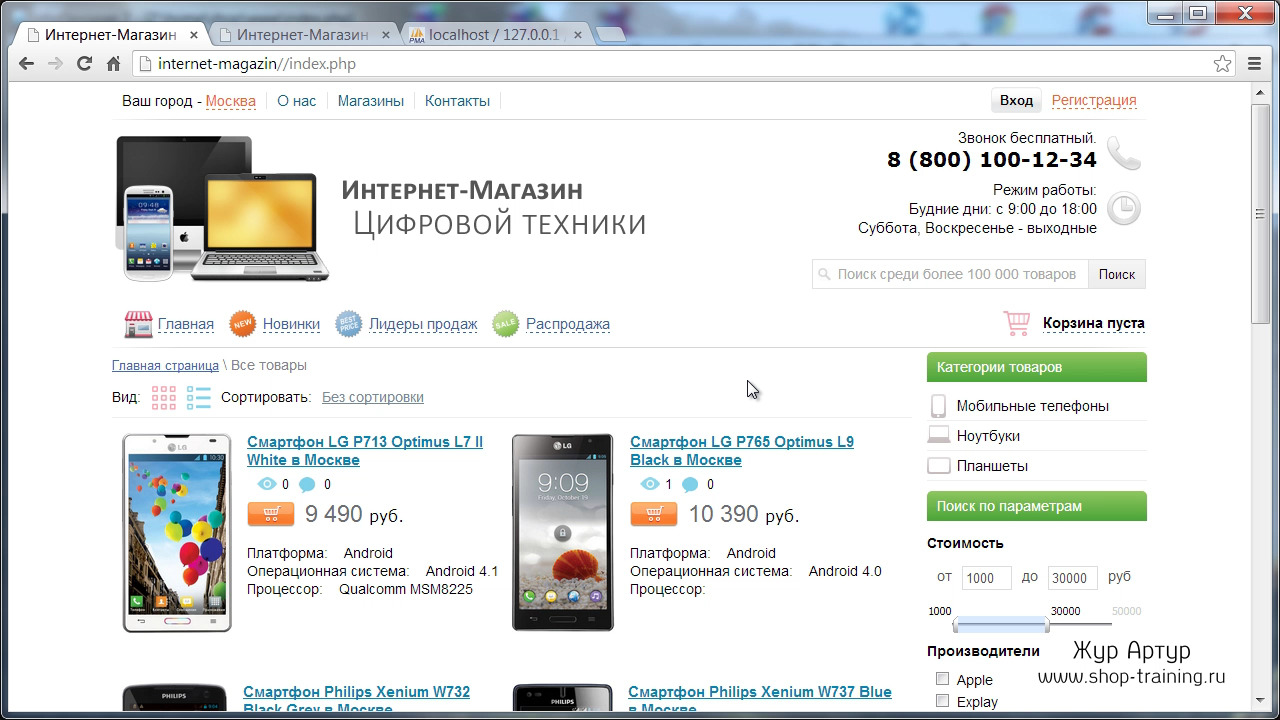Close the first Интернет-Магазин tab
This screenshot has width=1280, height=720.
tap(194, 35)
